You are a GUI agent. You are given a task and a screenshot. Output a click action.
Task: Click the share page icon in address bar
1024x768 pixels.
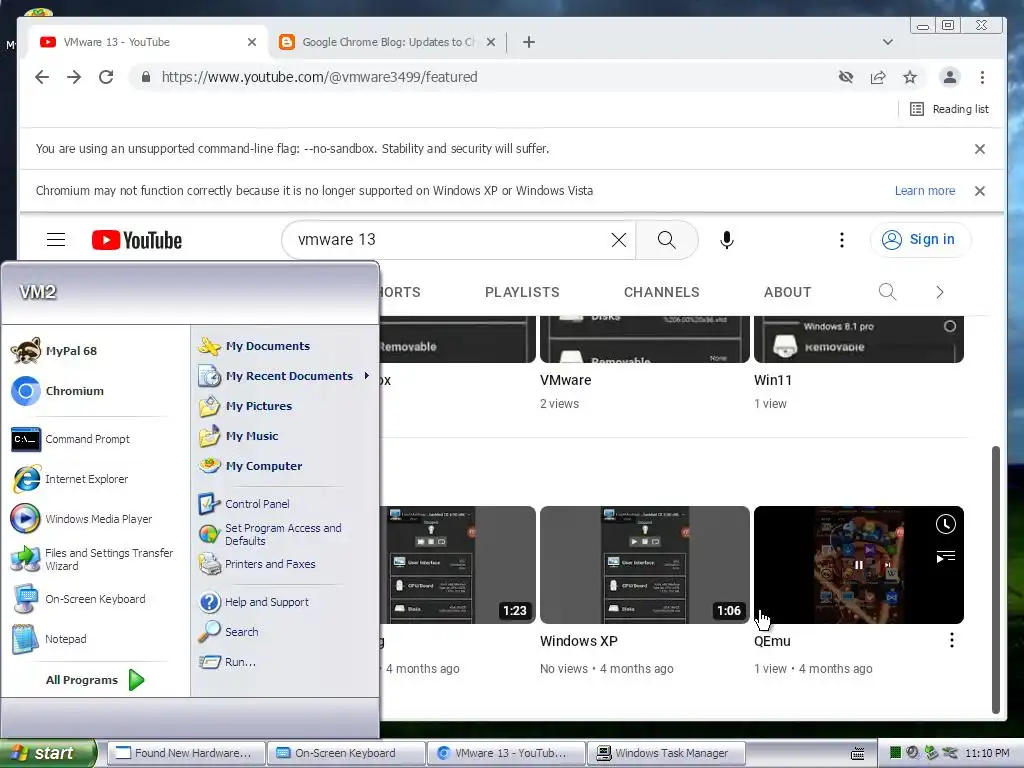(878, 77)
